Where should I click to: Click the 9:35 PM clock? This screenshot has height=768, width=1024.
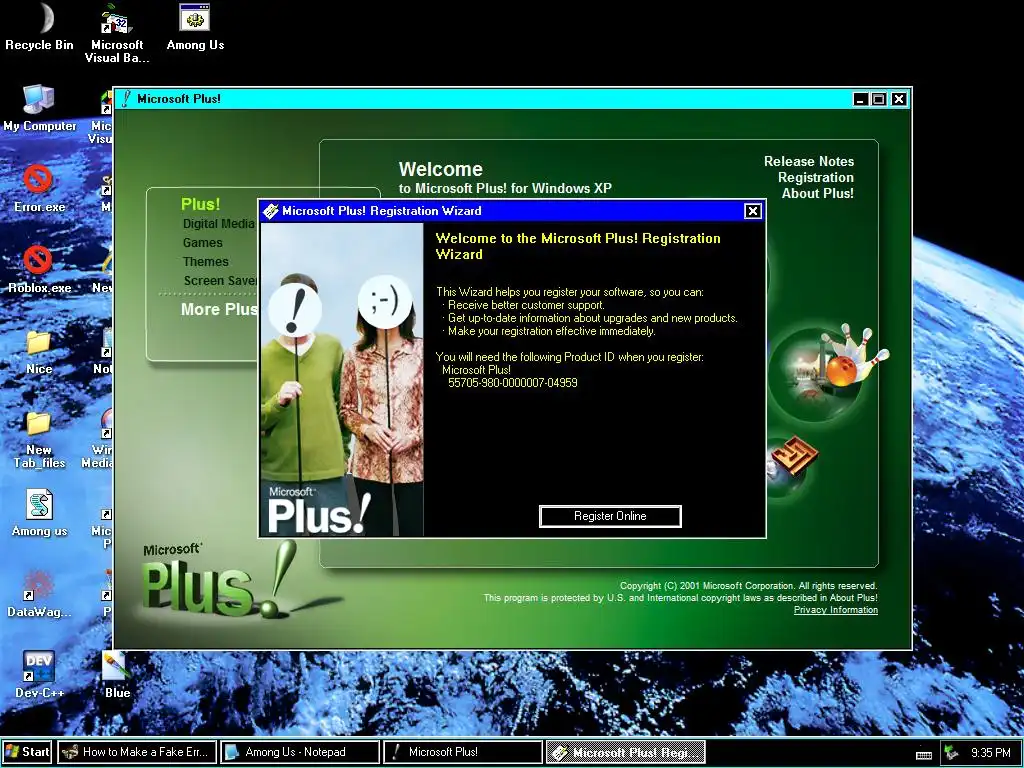tap(991, 753)
